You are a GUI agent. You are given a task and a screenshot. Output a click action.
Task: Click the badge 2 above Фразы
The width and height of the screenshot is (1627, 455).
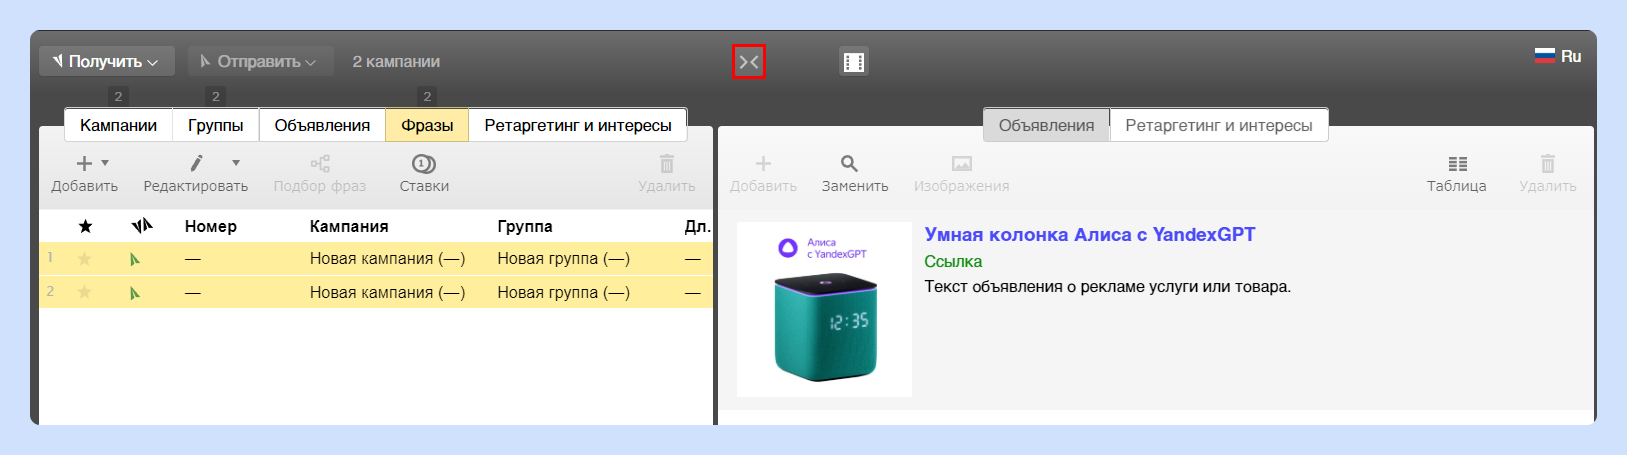[x=427, y=96]
